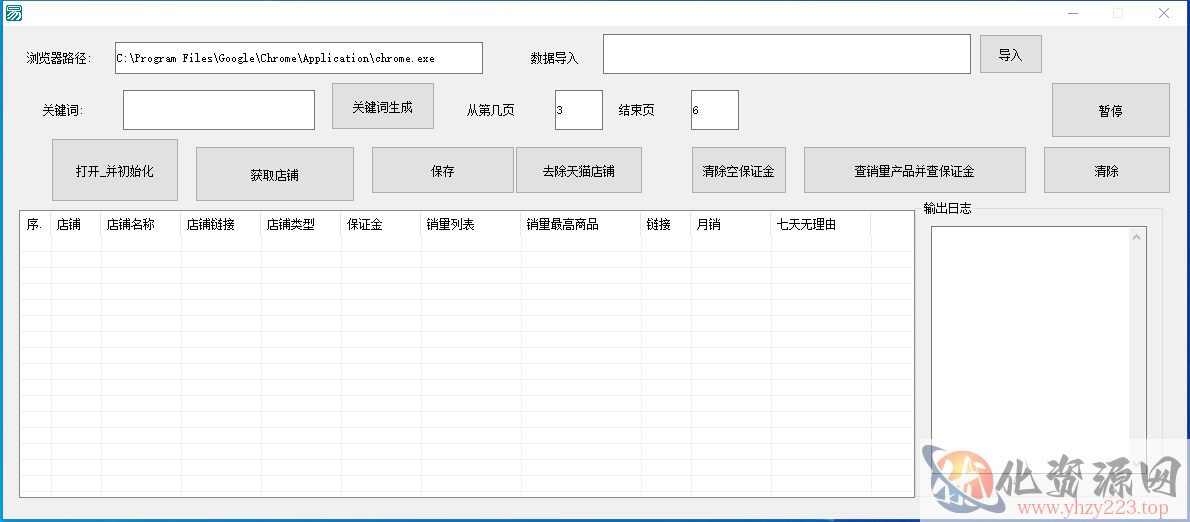This screenshot has width=1190, height=522.
Task: Click the 序 column header
Action: point(36,225)
